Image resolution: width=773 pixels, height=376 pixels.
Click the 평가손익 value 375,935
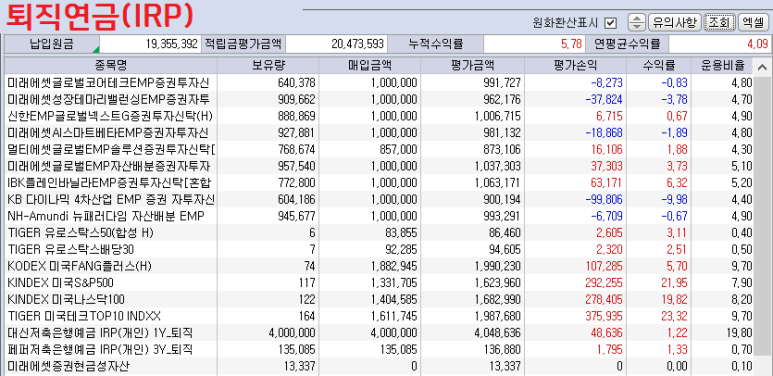tap(604, 316)
